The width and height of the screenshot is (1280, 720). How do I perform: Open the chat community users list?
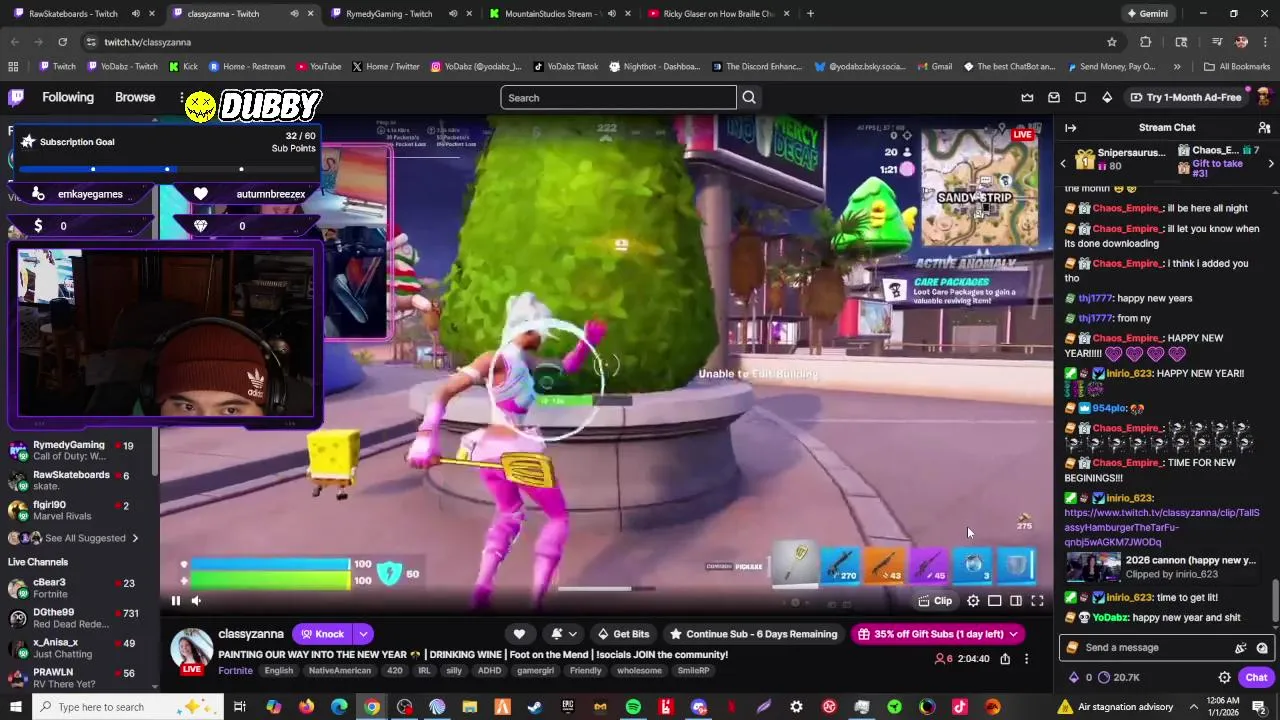coord(1264,128)
